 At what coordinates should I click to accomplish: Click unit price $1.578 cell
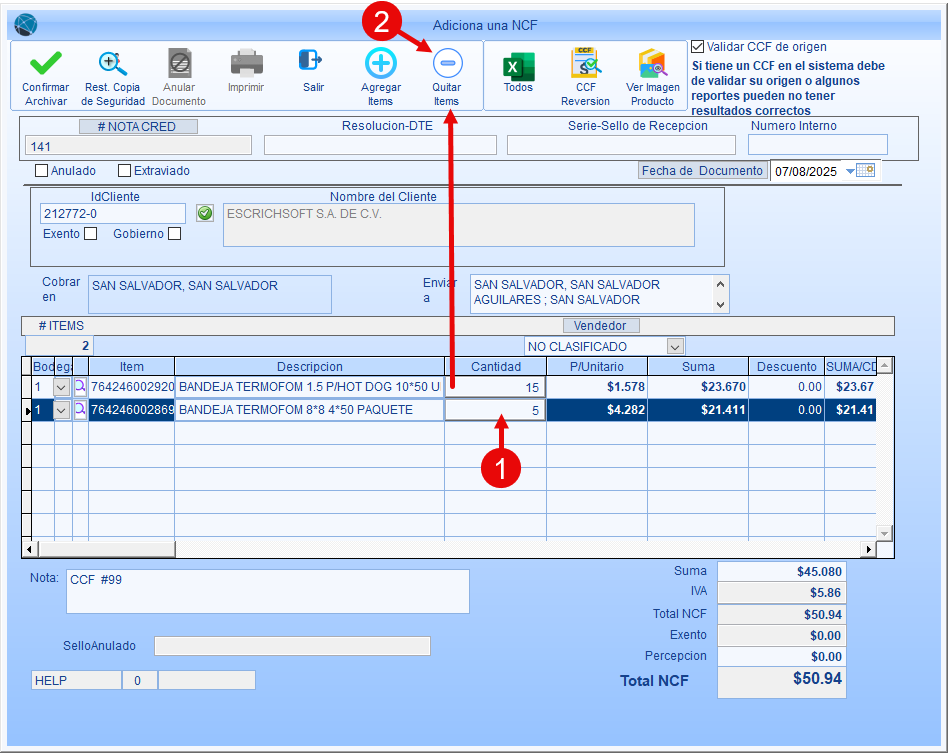[597, 387]
